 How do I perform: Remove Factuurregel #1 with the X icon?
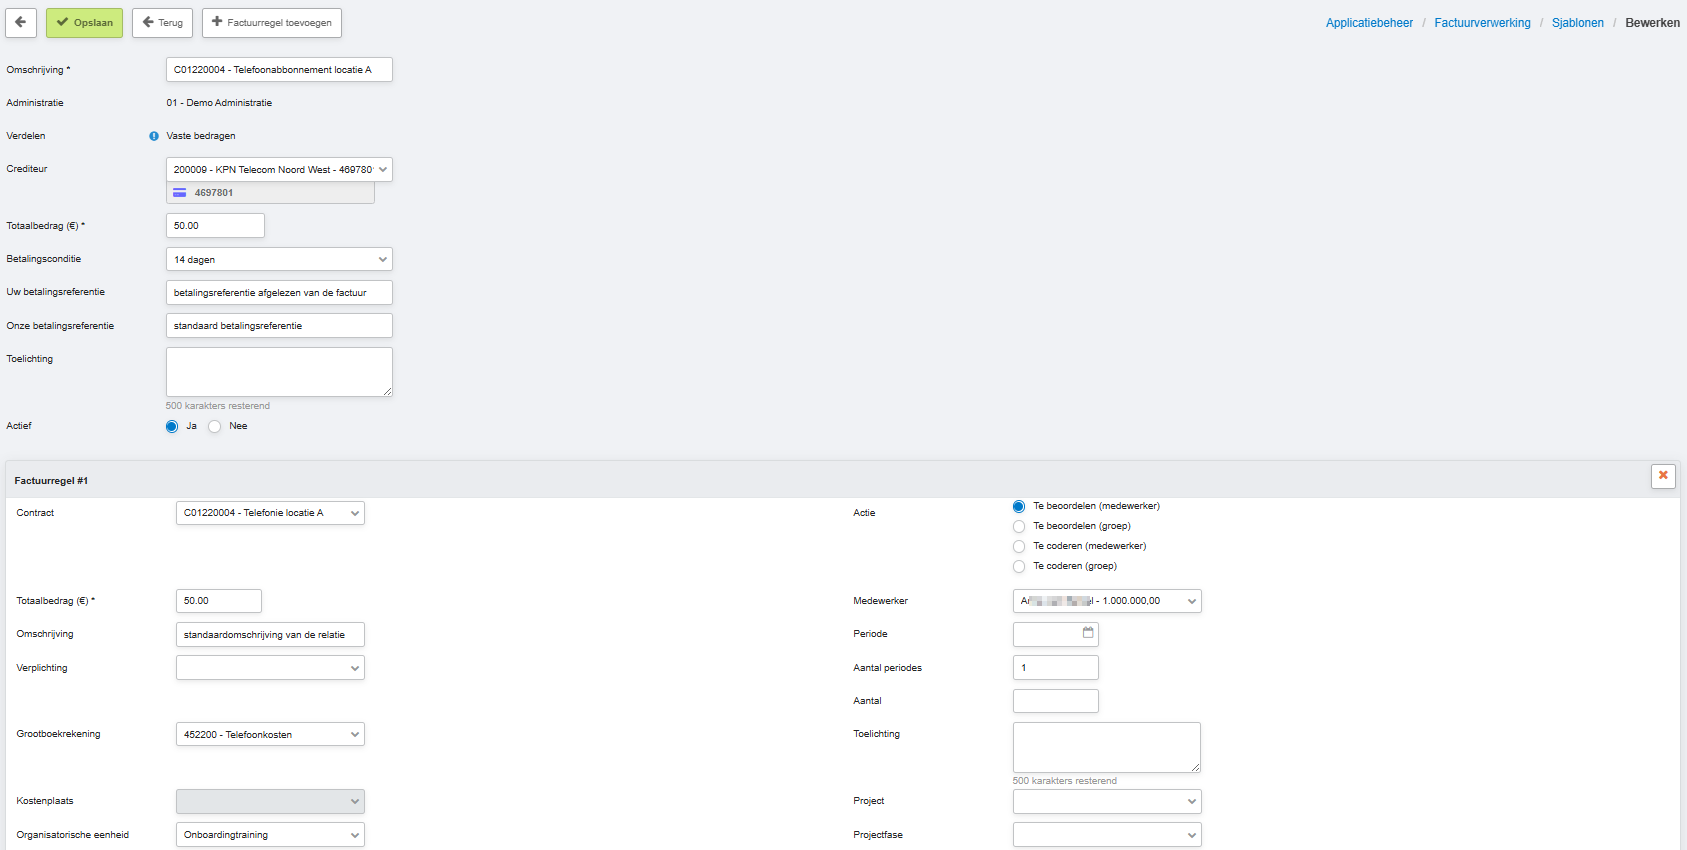1663,476
